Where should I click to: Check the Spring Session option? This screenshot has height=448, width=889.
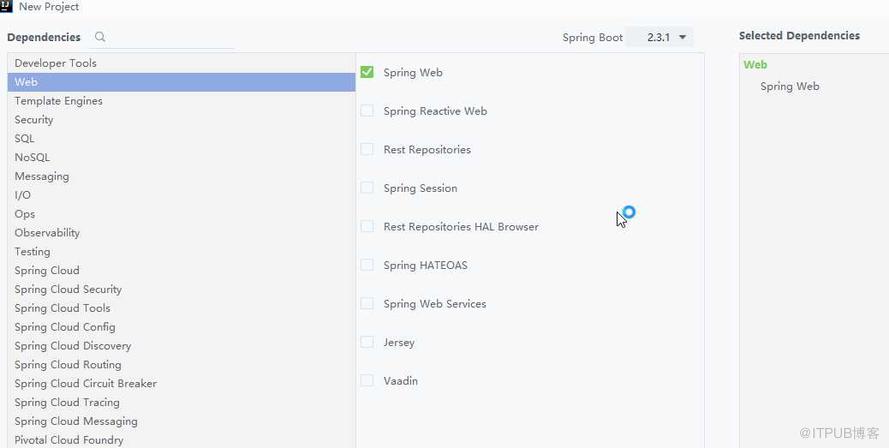click(367, 188)
